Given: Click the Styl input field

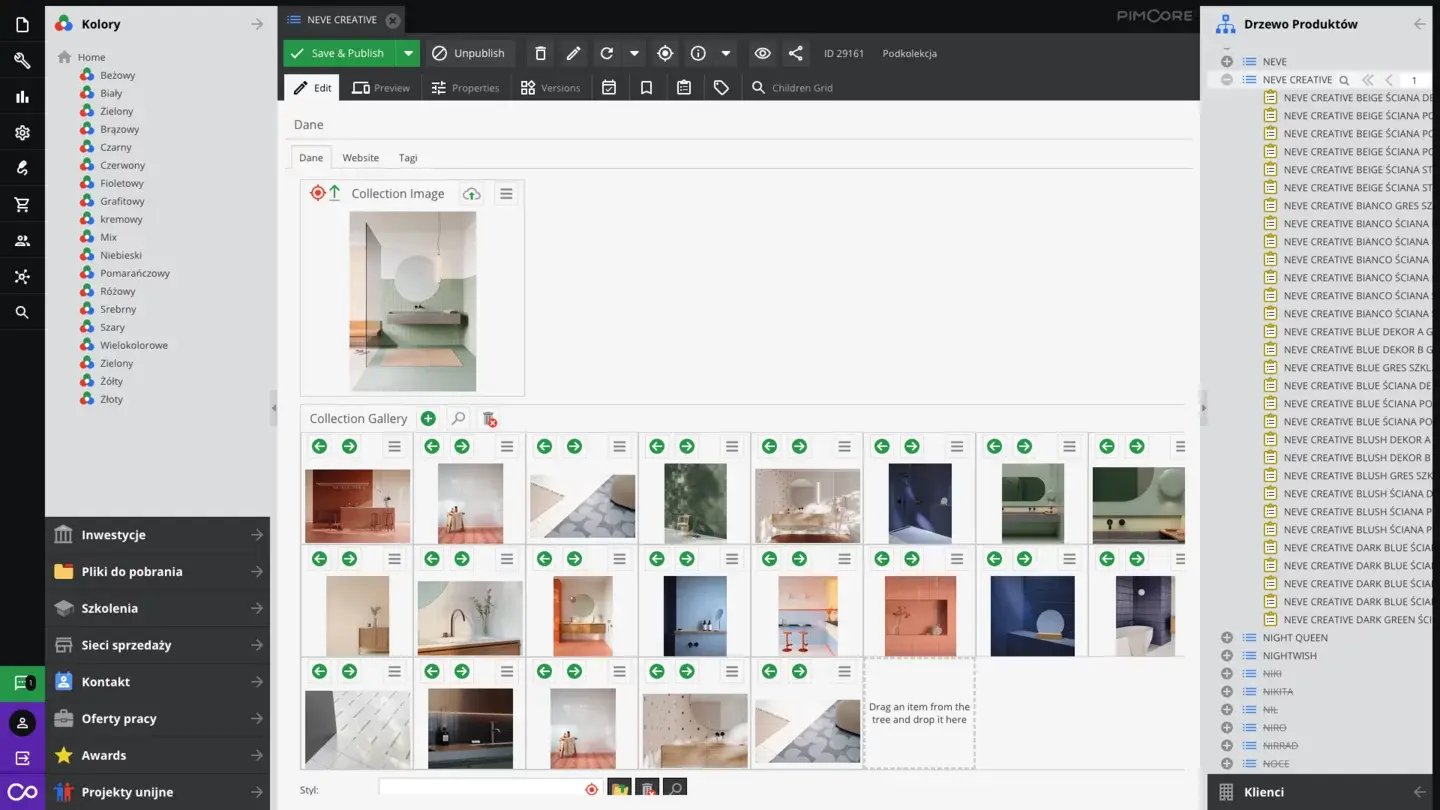Looking at the screenshot, I should [x=480, y=789].
